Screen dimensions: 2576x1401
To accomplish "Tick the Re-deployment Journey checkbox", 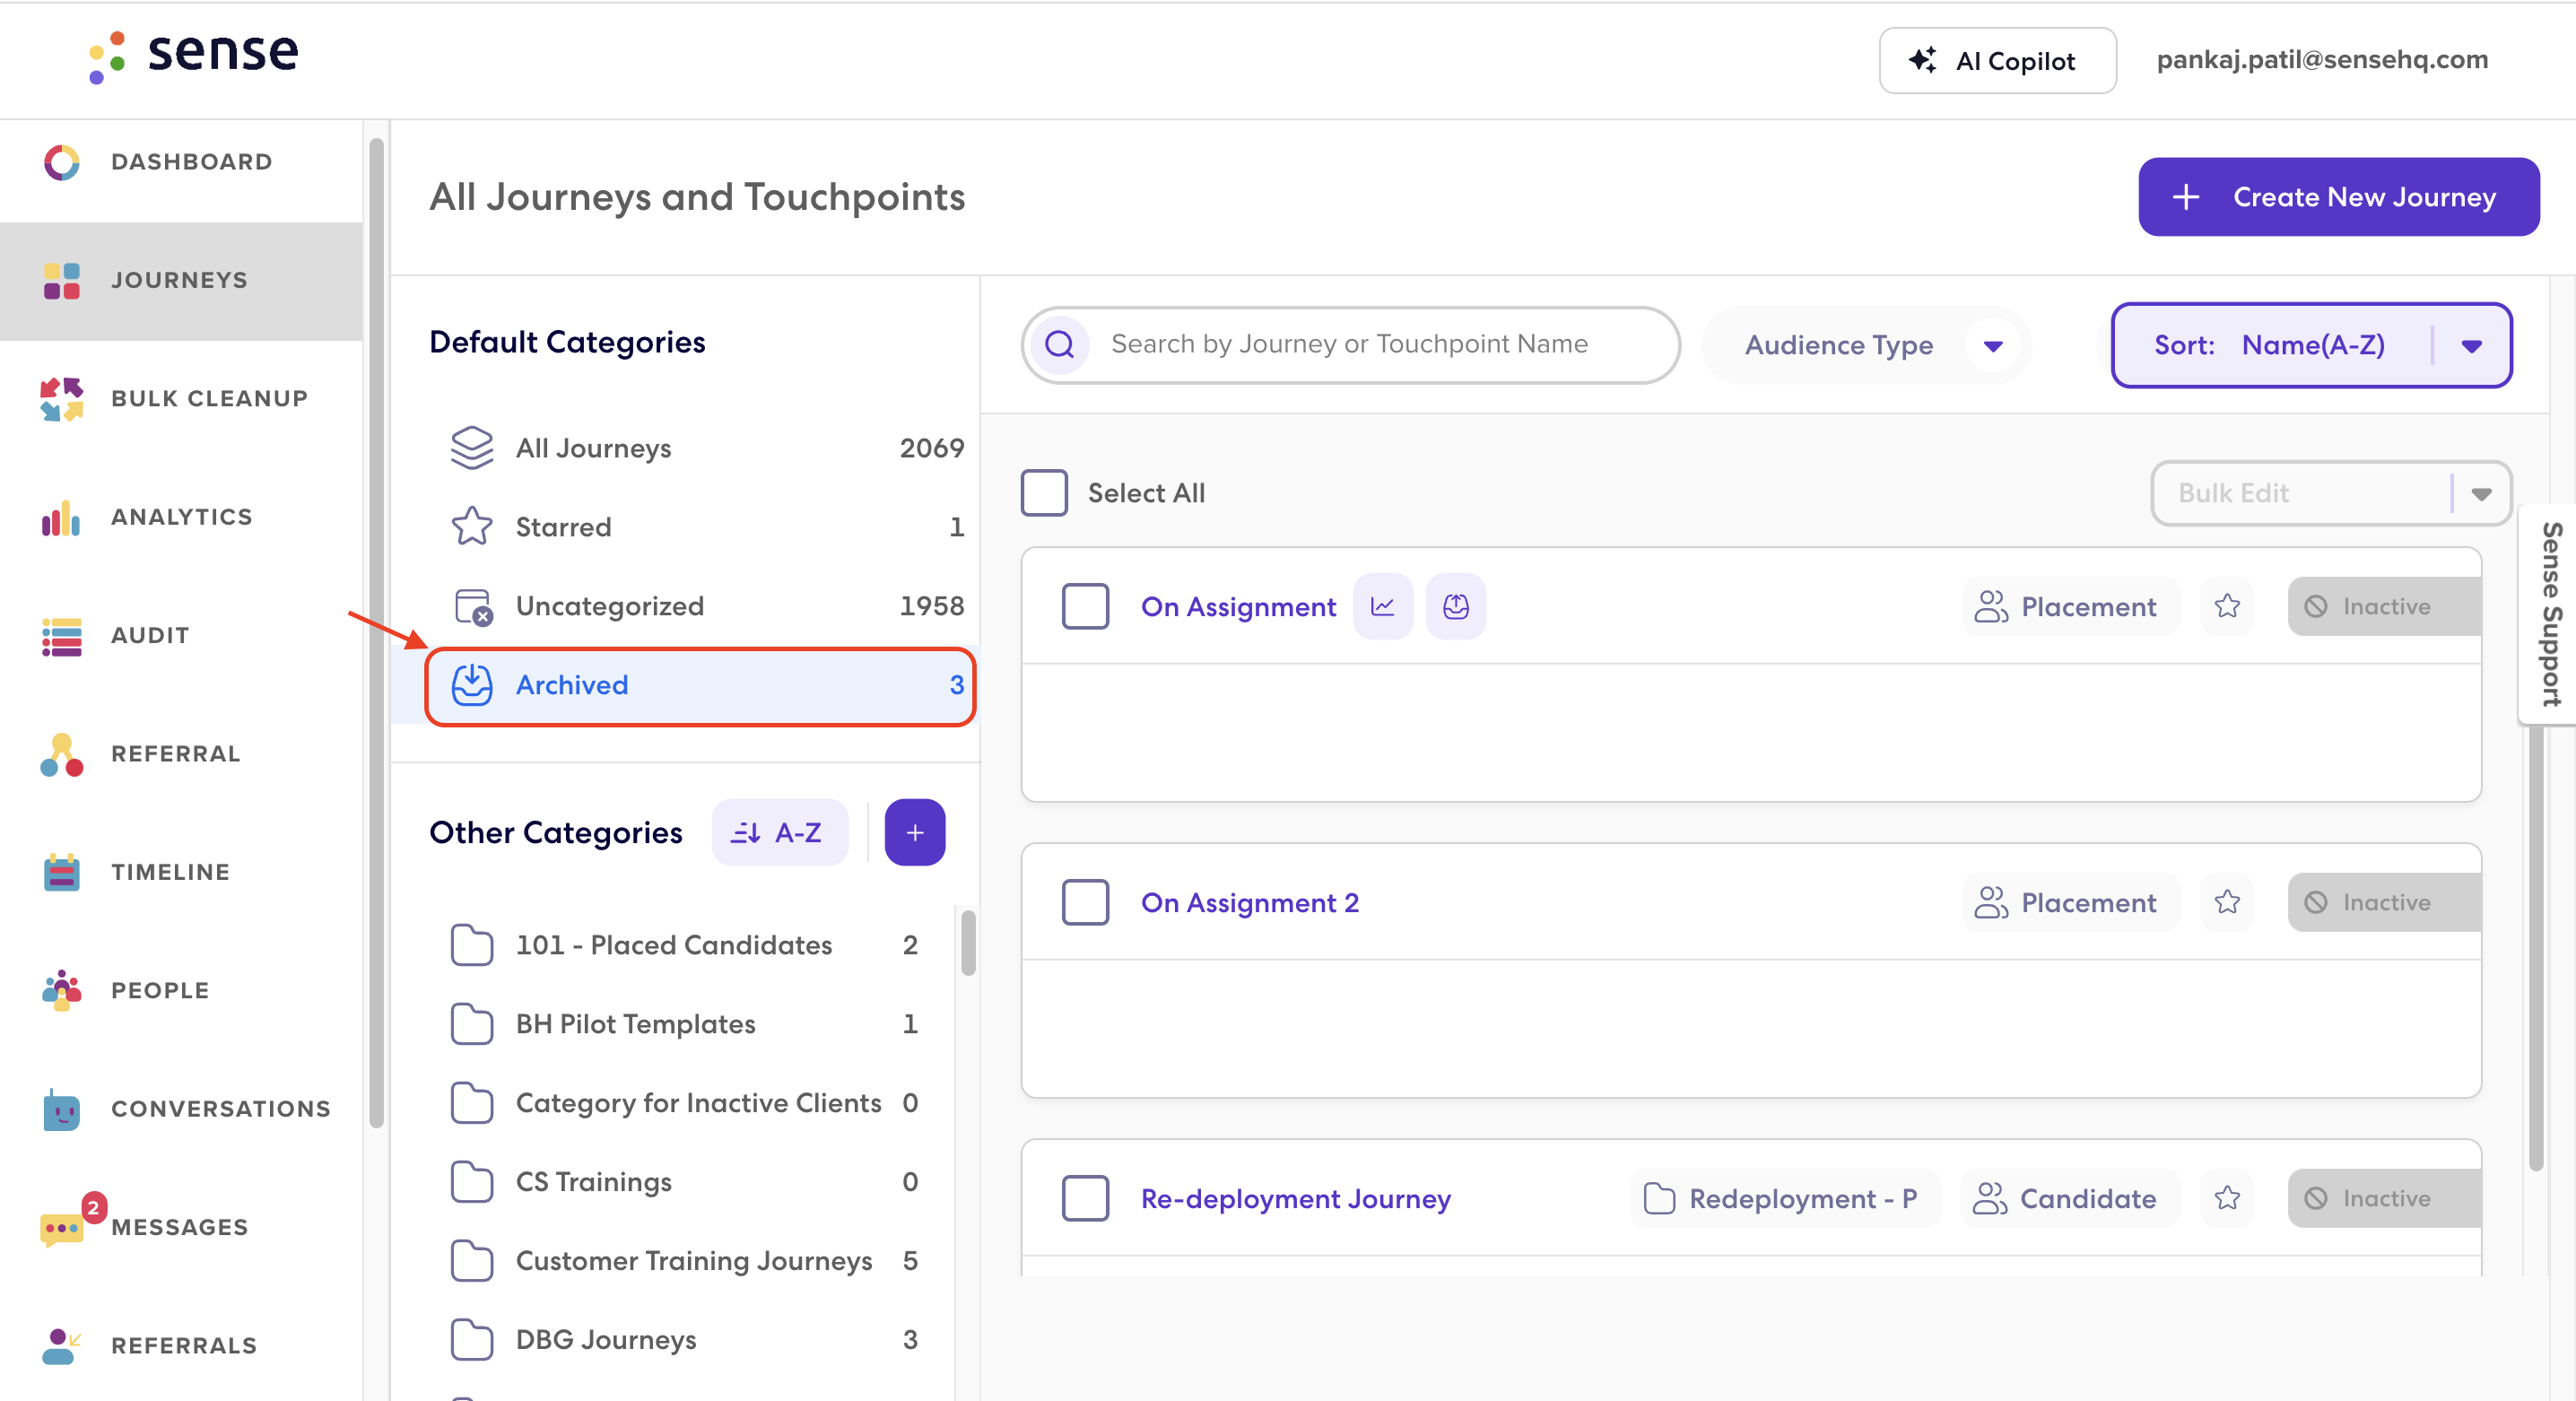I will click(x=1085, y=1198).
